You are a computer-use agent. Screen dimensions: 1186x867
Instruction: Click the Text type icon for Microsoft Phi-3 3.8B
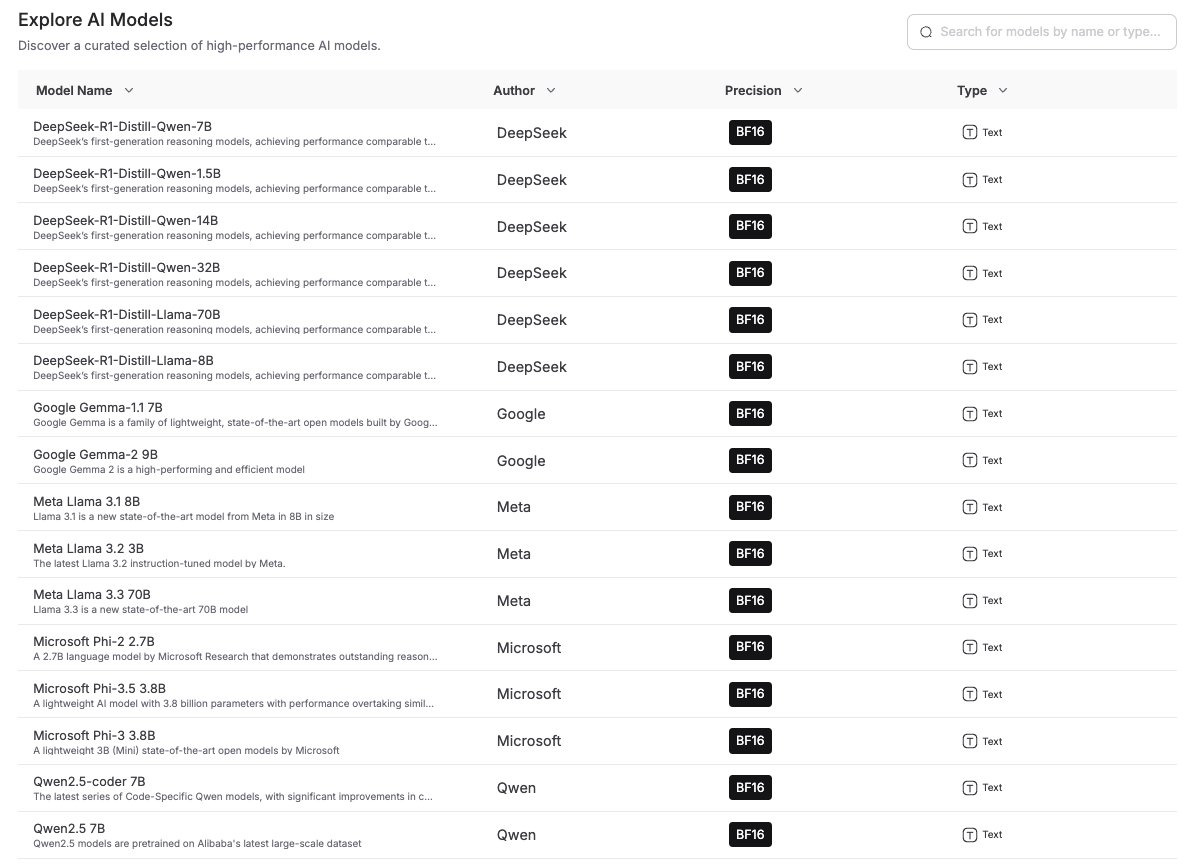pyautogui.click(x=970, y=741)
